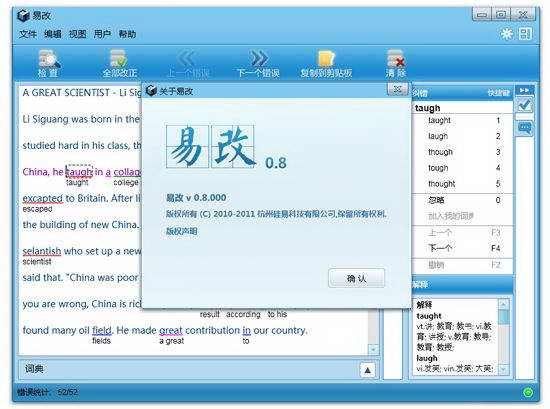The width and height of the screenshot is (550, 409).
Task: Jump to 下一个错误 (next error) icon
Action: click(x=258, y=63)
